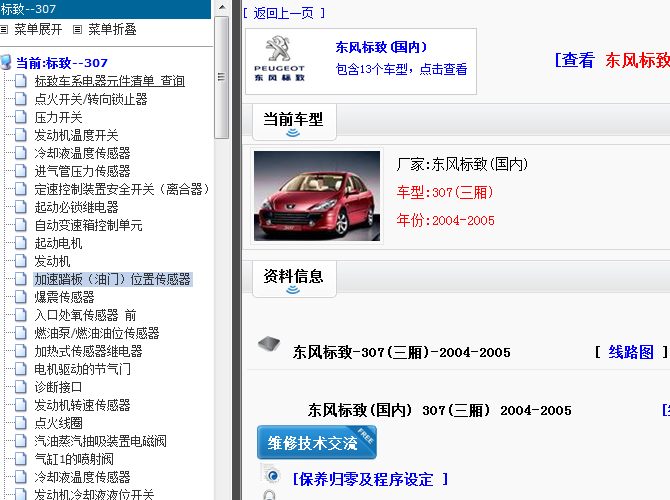Image resolution: width=670 pixels, height=500 pixels.
Task: Open the 线路图 wiring diagram link
Action: 631,352
